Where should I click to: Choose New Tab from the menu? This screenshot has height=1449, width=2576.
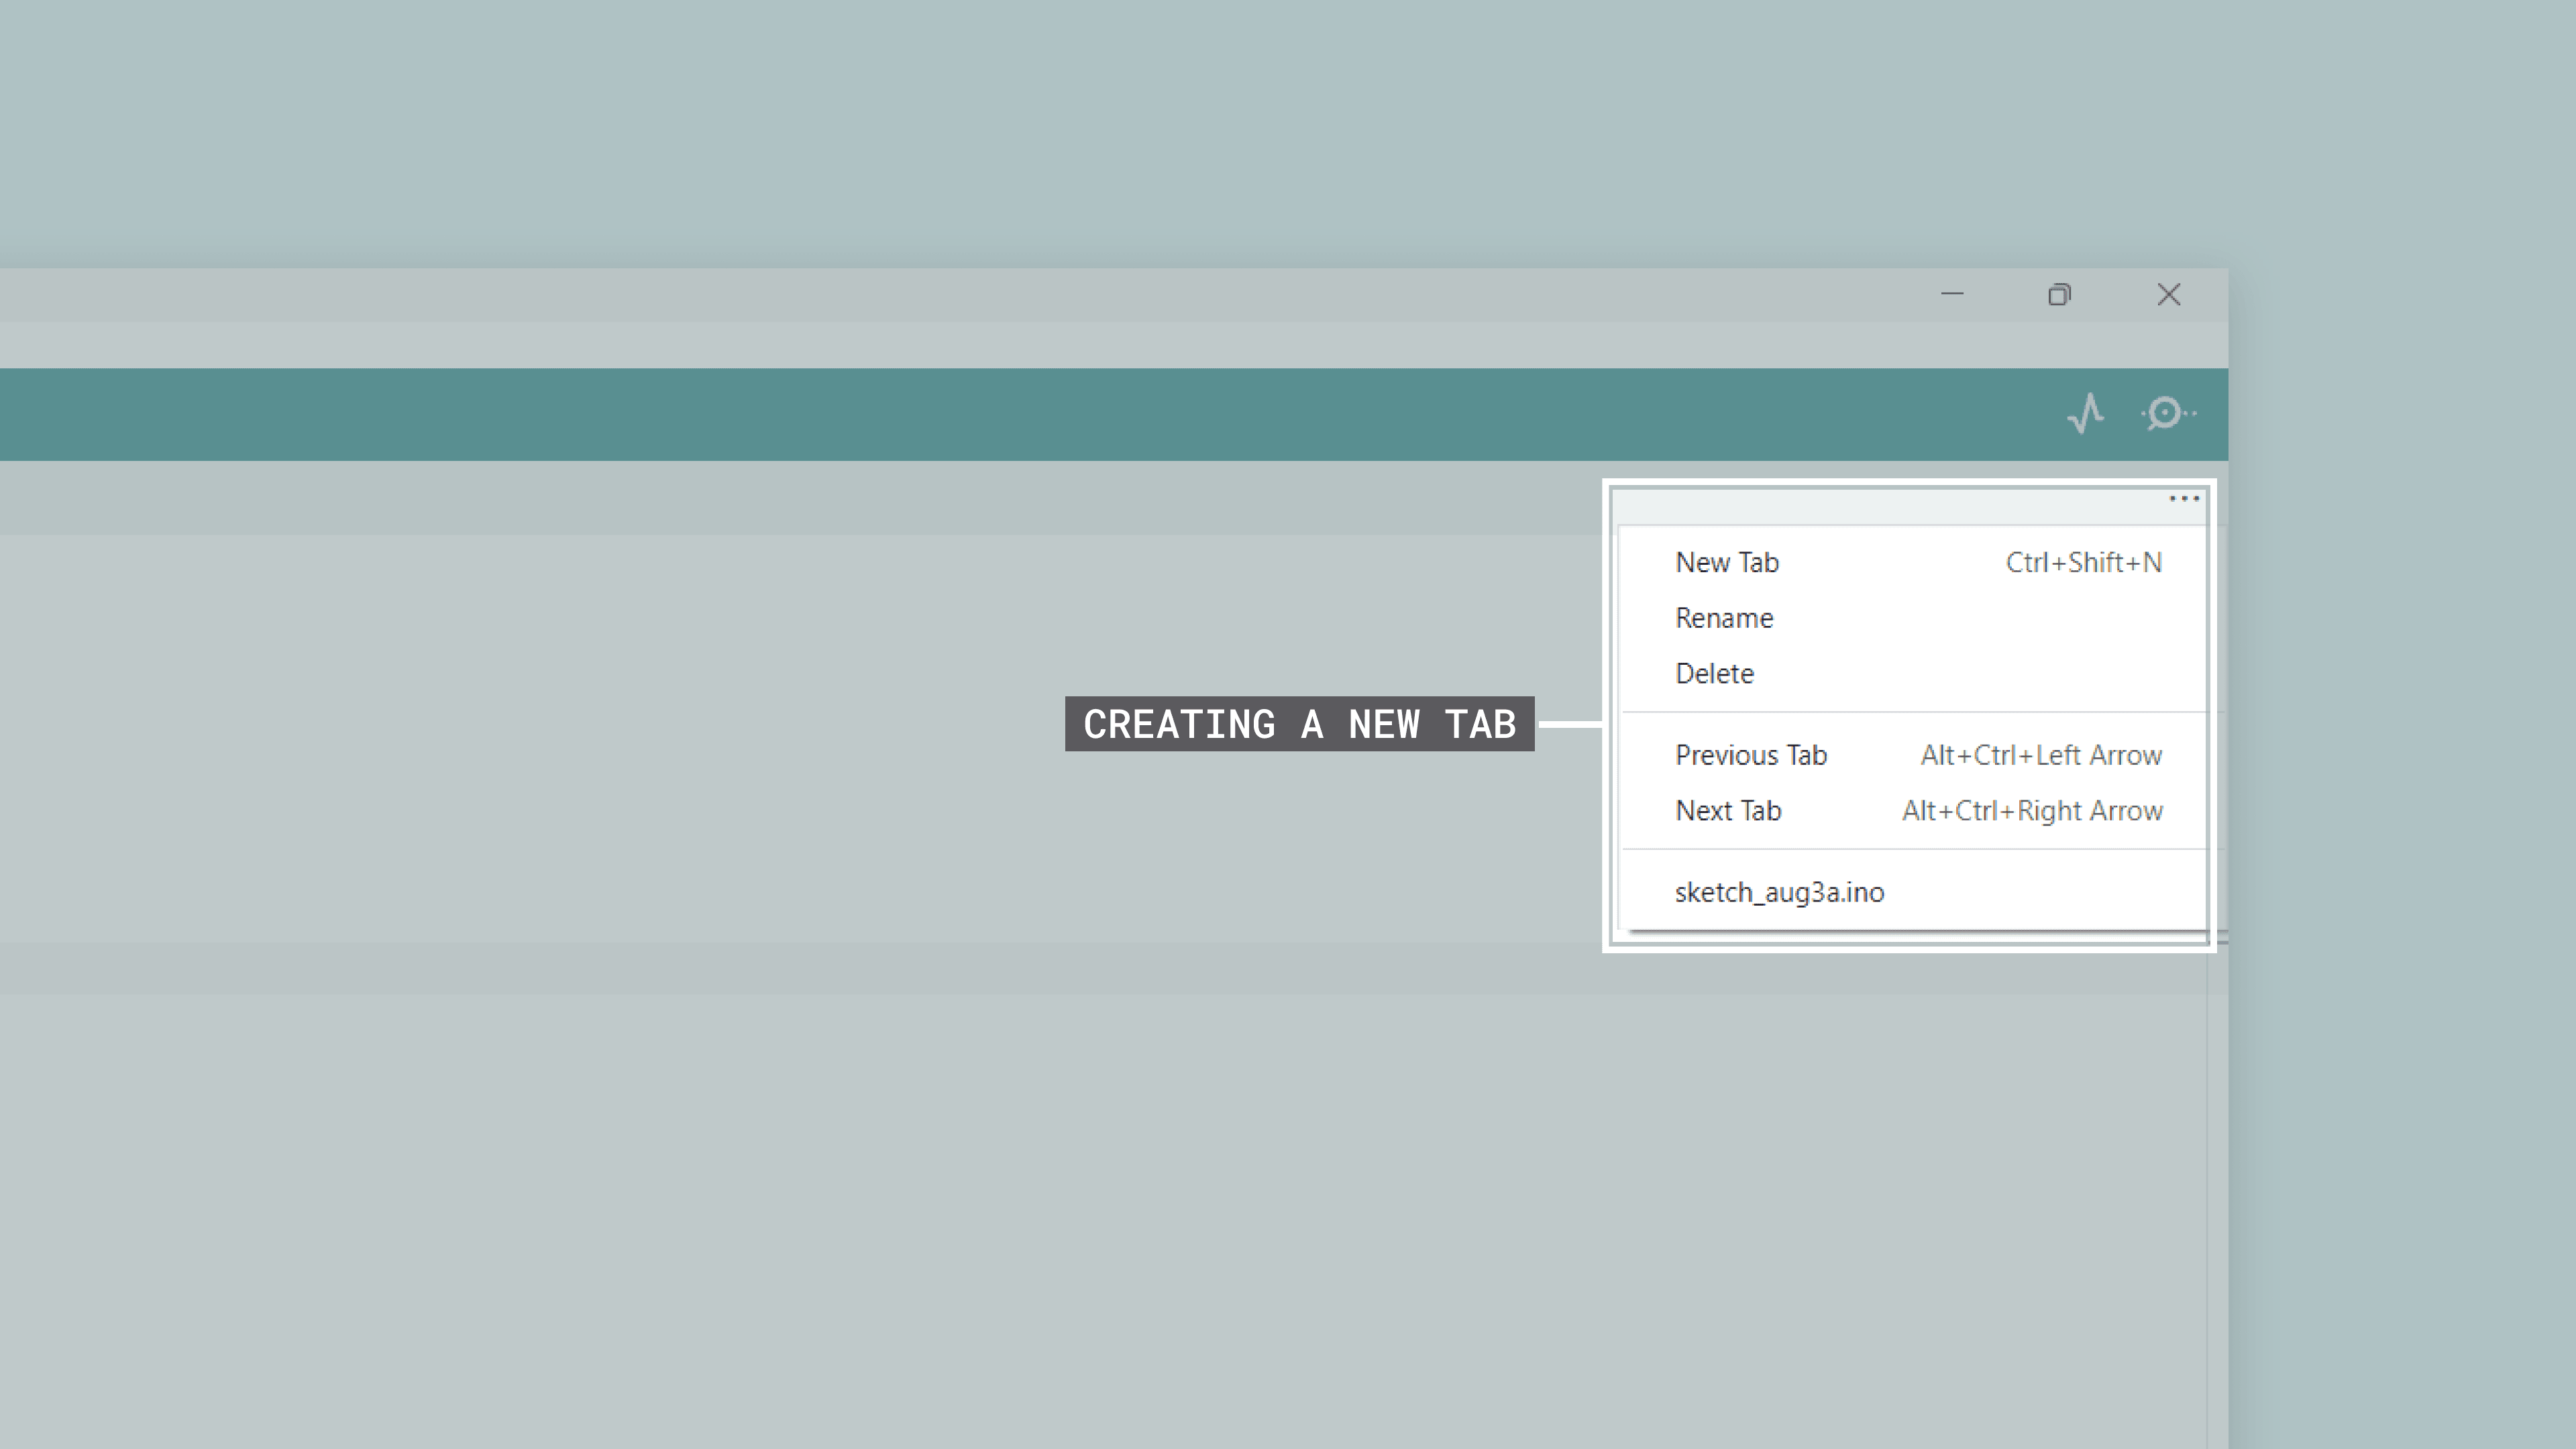(x=1727, y=562)
